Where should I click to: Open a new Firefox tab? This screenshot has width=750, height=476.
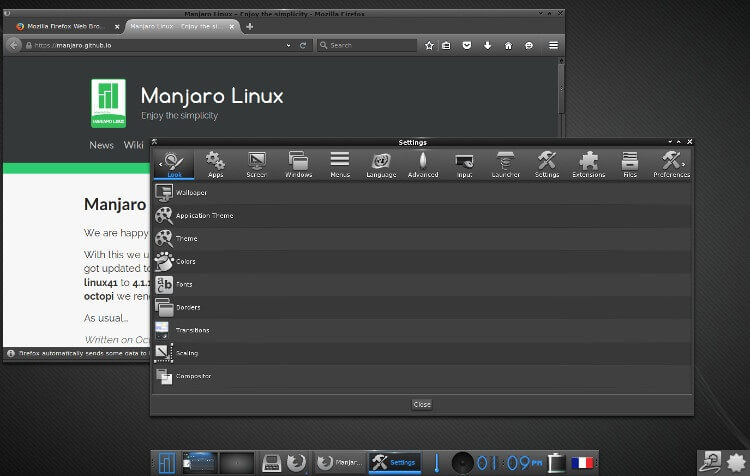pyautogui.click(x=250, y=27)
